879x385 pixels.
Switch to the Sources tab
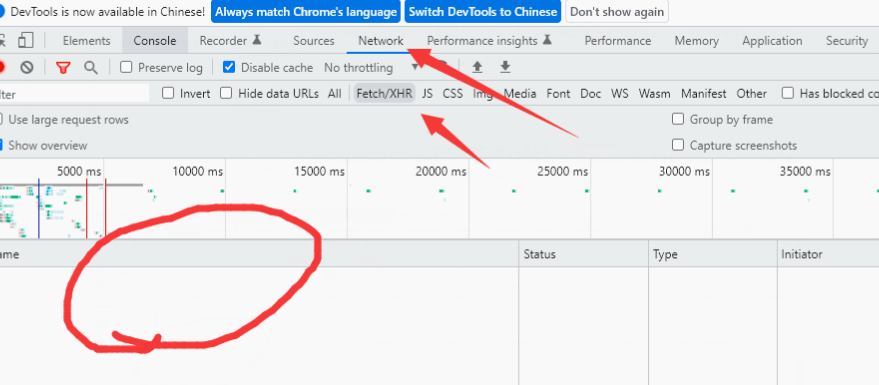313,41
